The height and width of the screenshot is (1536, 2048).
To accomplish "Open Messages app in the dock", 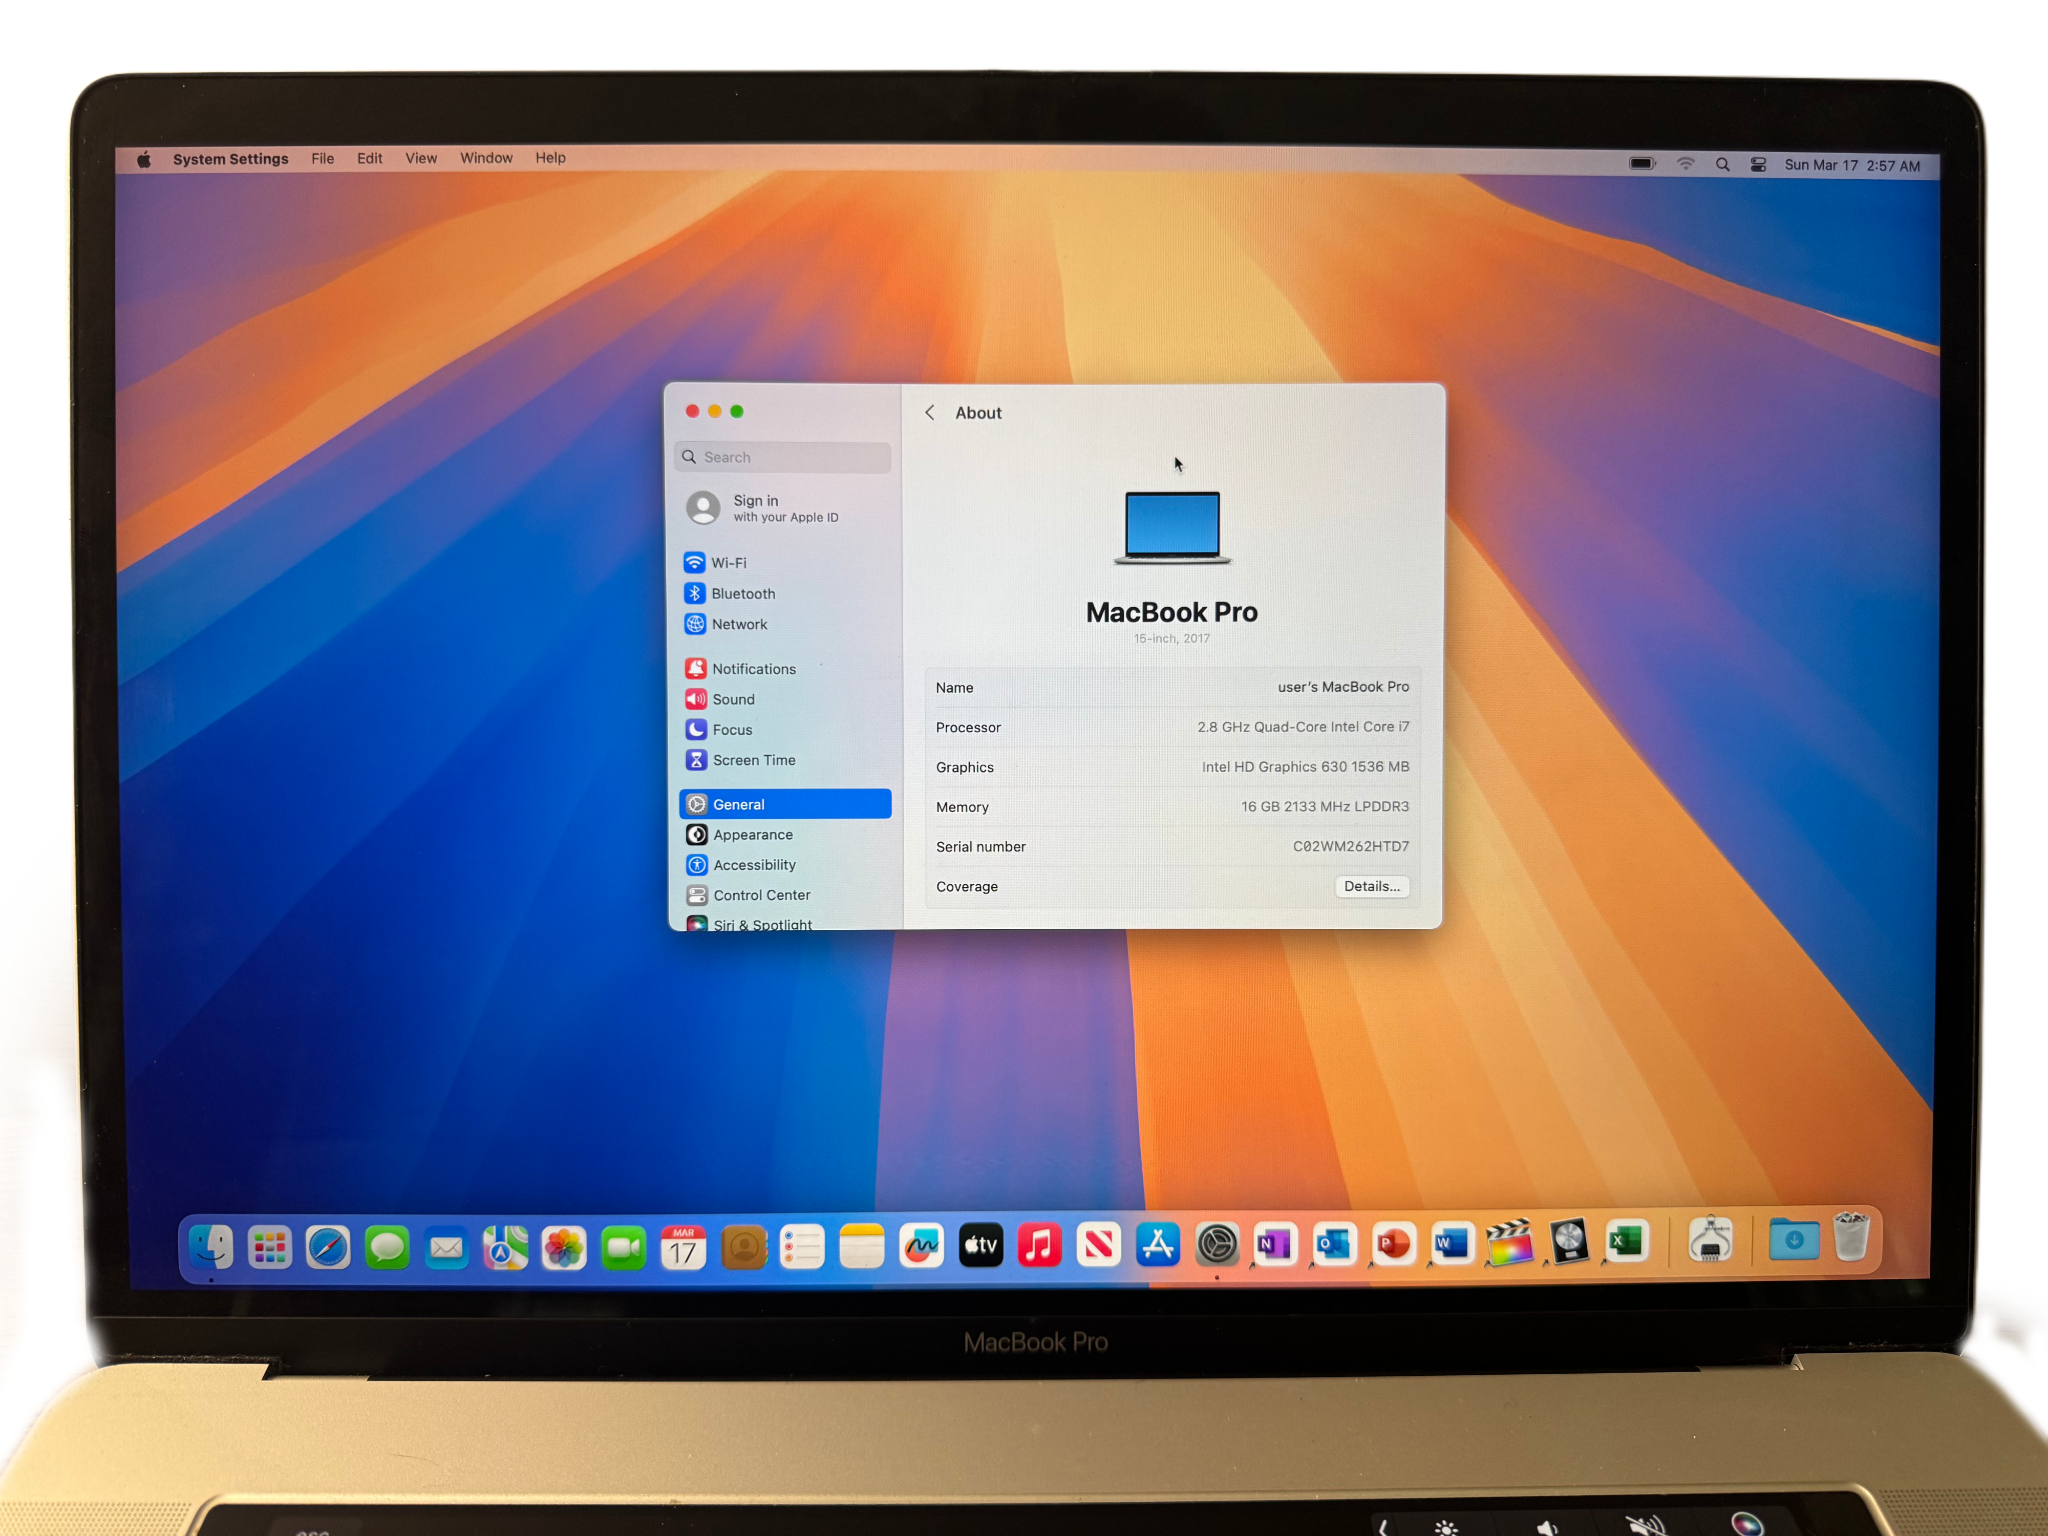I will pos(387,1247).
